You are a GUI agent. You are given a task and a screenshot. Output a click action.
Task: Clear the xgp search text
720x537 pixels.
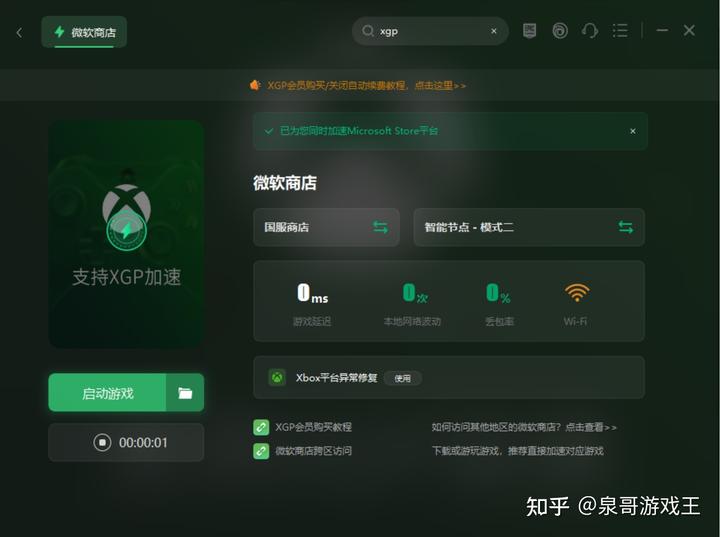point(494,31)
